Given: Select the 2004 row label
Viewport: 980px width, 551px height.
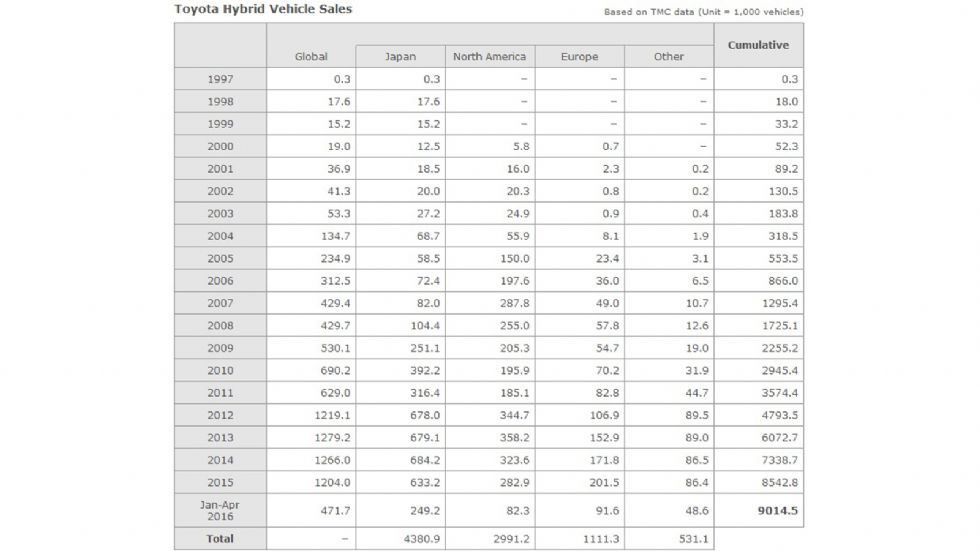Looking at the screenshot, I should [220, 236].
